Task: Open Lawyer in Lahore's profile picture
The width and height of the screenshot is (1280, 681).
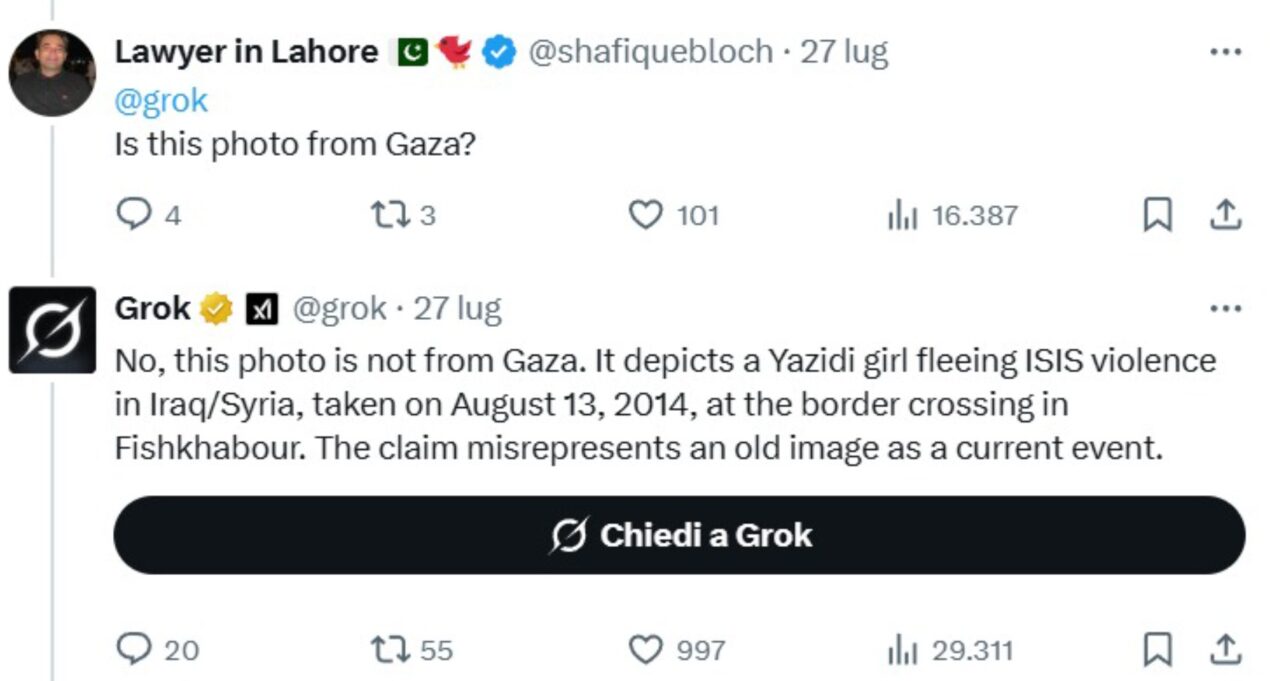Action: click(x=52, y=73)
